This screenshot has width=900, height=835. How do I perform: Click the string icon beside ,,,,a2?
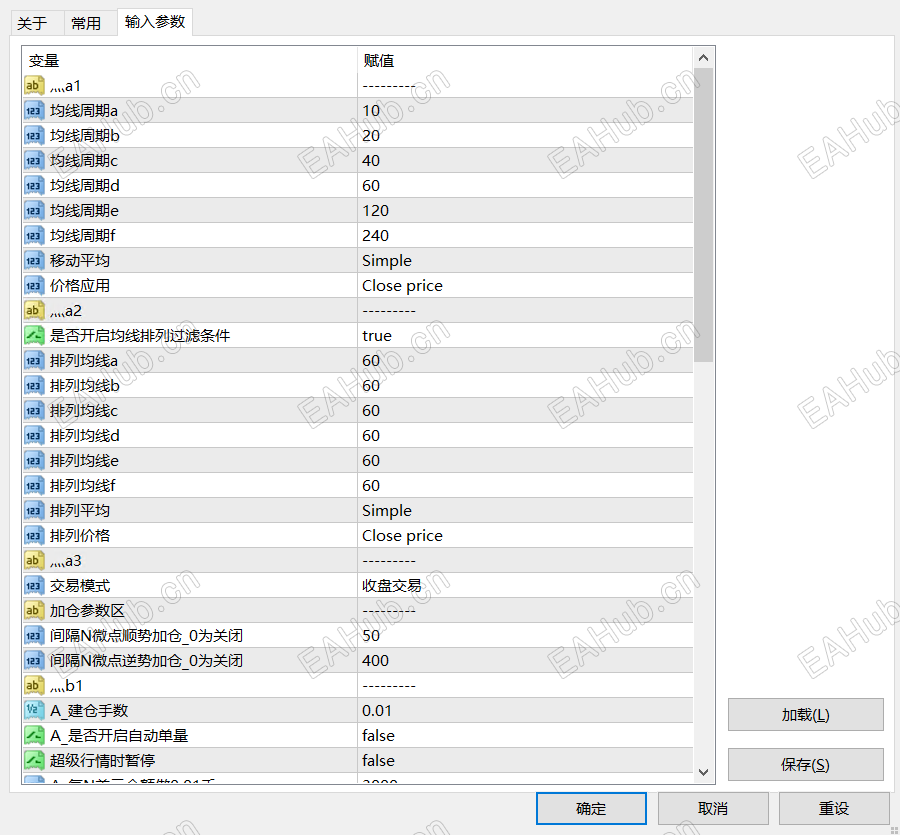pos(34,310)
